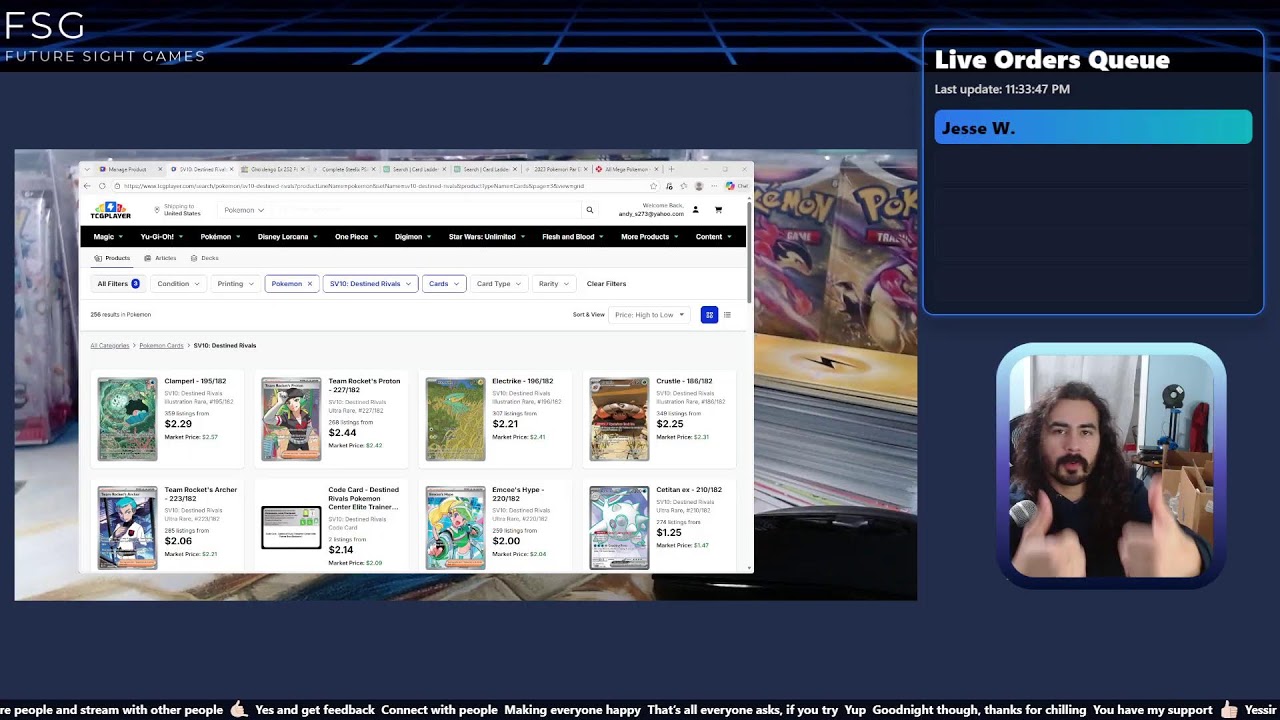The image size is (1280, 720).
Task: Close the Manage Product browser tab
Action: click(158, 169)
